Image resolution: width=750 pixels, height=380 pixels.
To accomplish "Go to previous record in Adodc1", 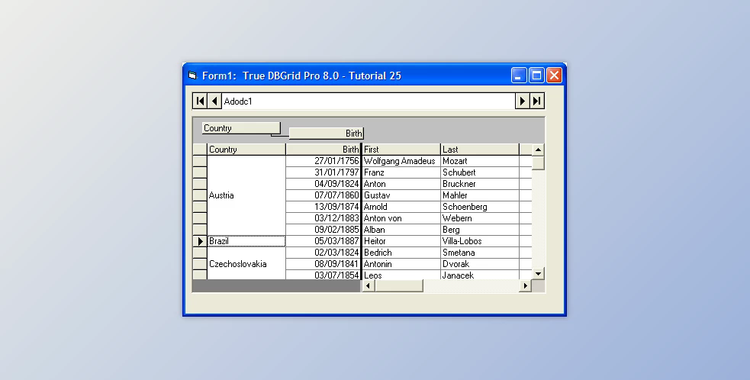I will (x=214, y=101).
